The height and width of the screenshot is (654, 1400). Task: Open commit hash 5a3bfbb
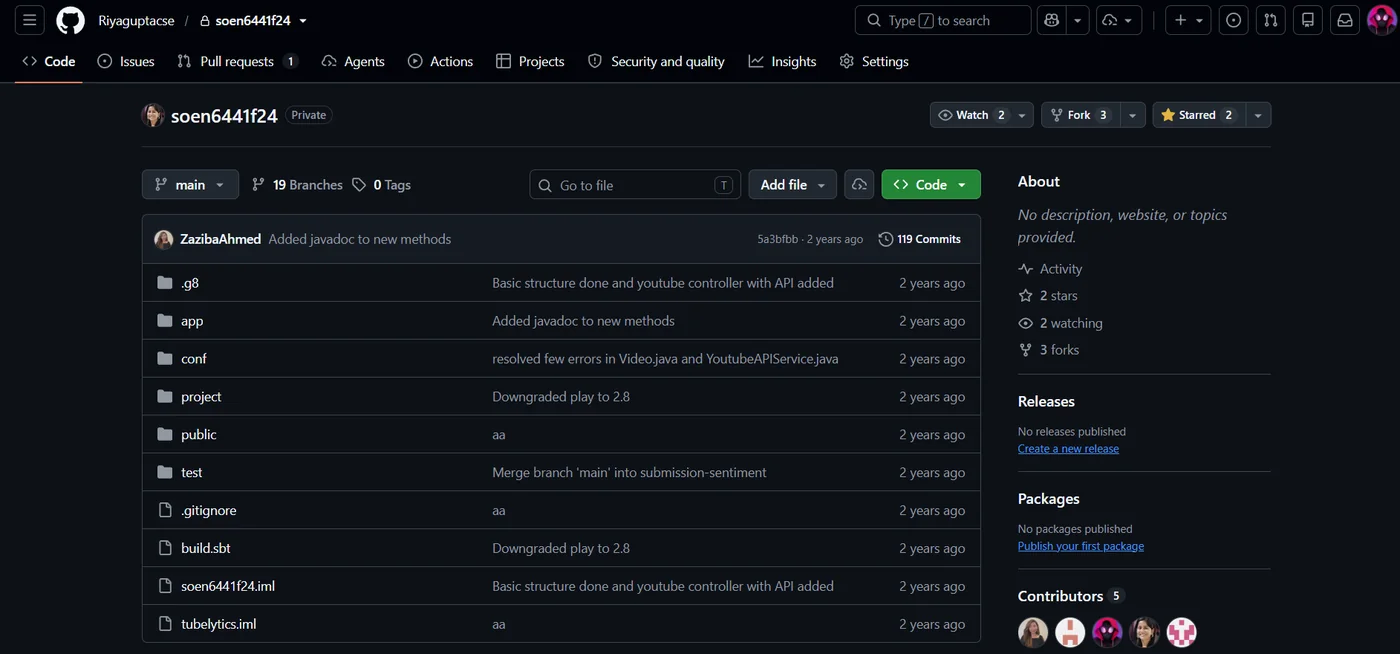[778, 239]
